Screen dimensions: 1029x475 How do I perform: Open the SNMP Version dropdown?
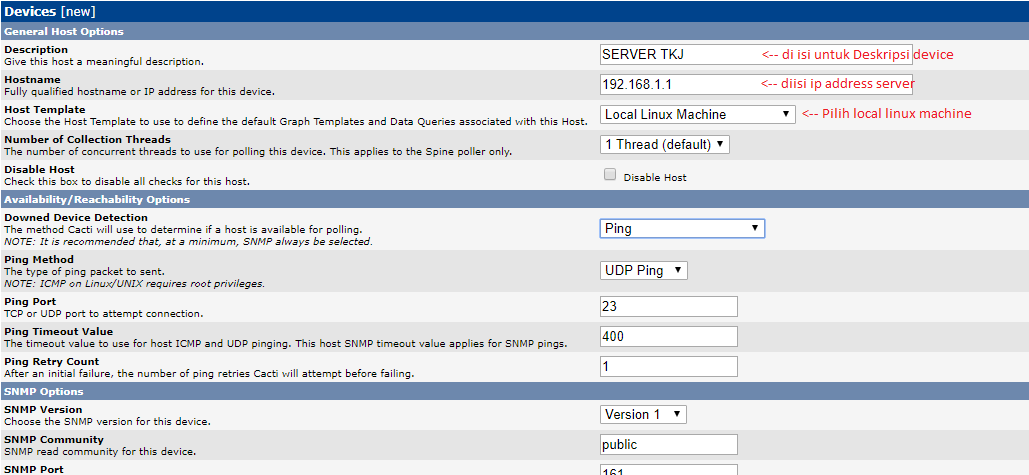pyautogui.click(x=643, y=415)
